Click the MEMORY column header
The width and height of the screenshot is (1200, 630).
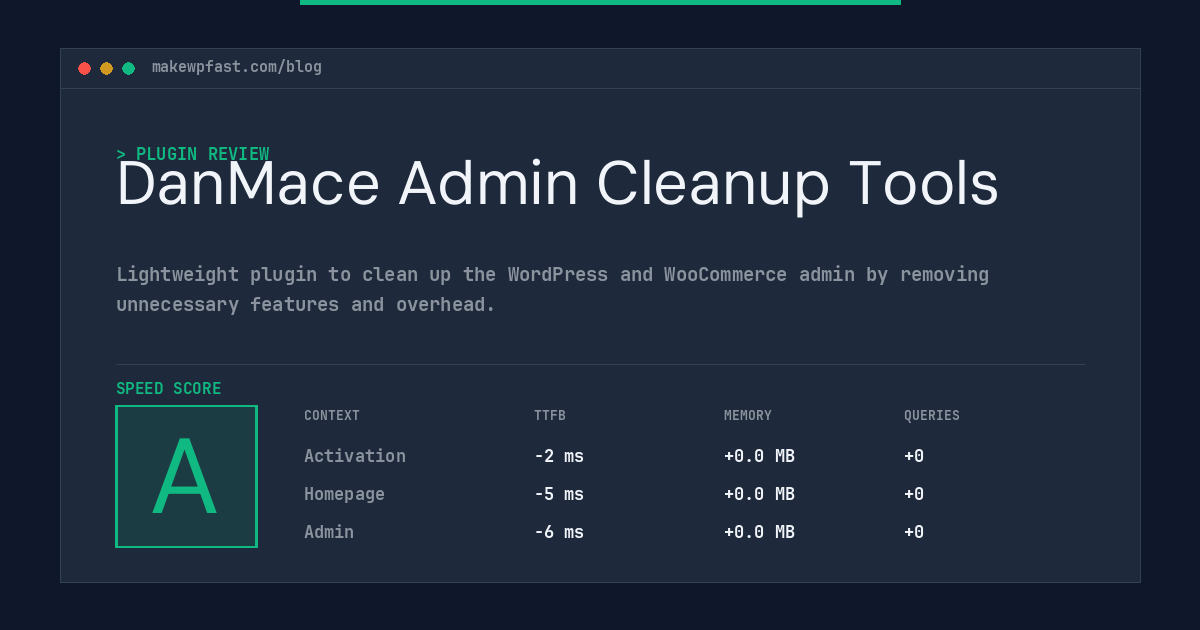pyautogui.click(x=748, y=415)
